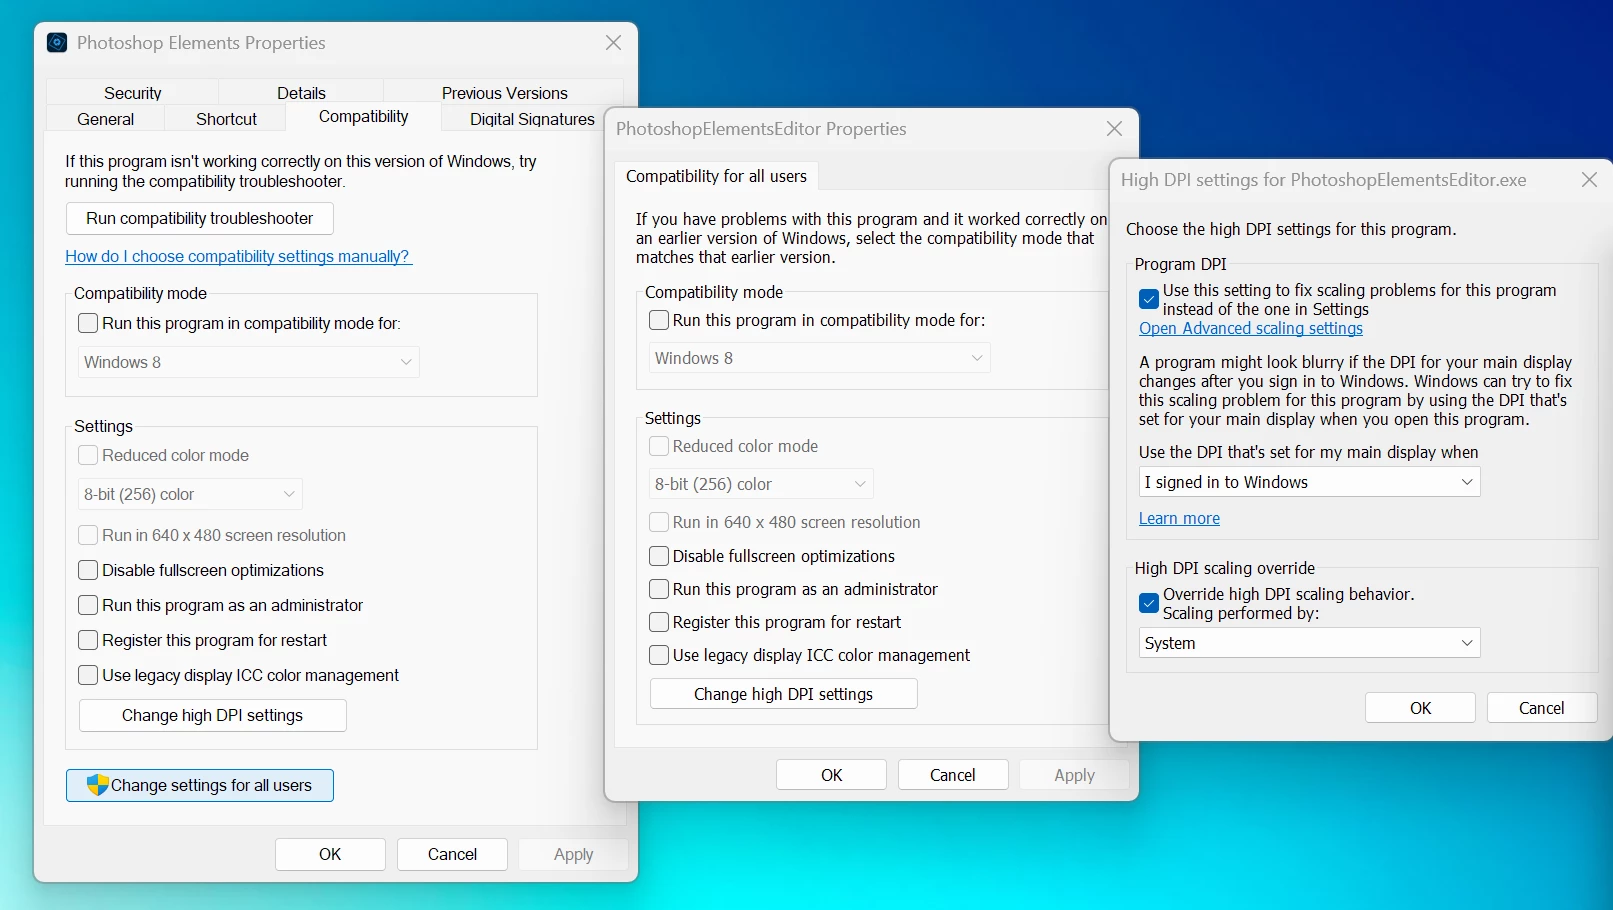1613x910 pixels.
Task: Uncheck Override high DPI scaling behavior
Action: click(x=1149, y=603)
